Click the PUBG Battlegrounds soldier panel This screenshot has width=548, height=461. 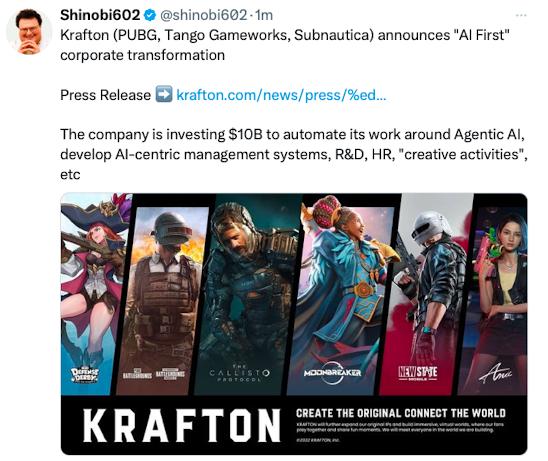163,301
